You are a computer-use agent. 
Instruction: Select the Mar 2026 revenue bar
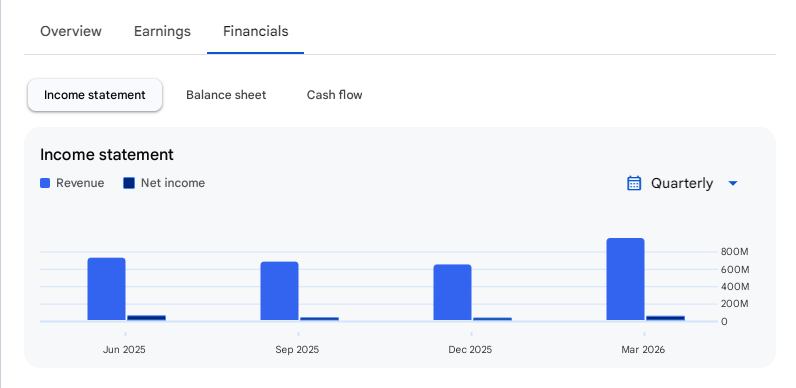point(625,279)
